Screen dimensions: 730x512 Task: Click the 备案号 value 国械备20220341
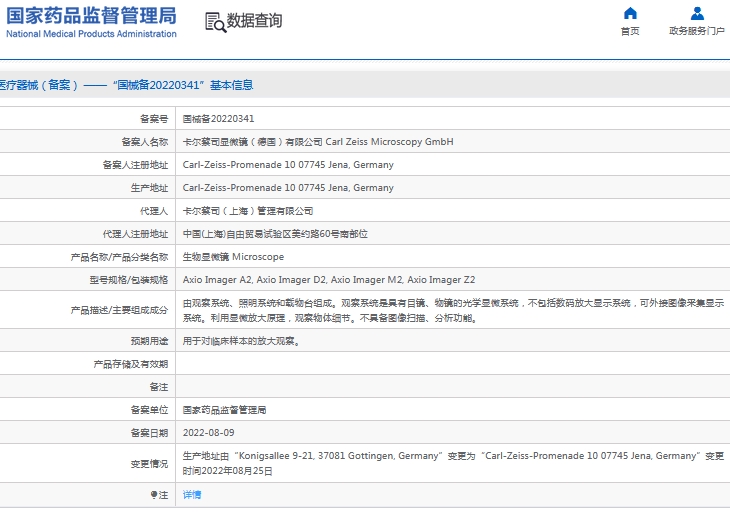click(x=218, y=119)
